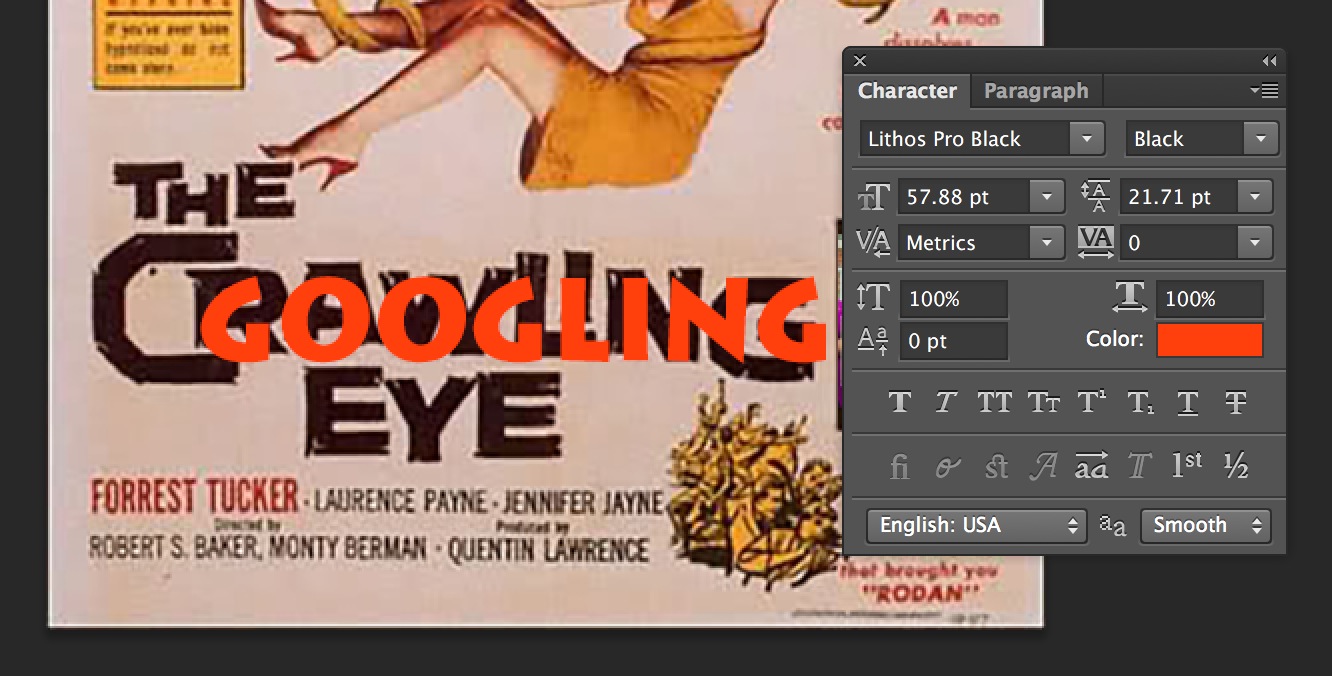Image resolution: width=1332 pixels, height=676 pixels.
Task: Apply Strikethrough text style
Action: pyautogui.click(x=1236, y=402)
